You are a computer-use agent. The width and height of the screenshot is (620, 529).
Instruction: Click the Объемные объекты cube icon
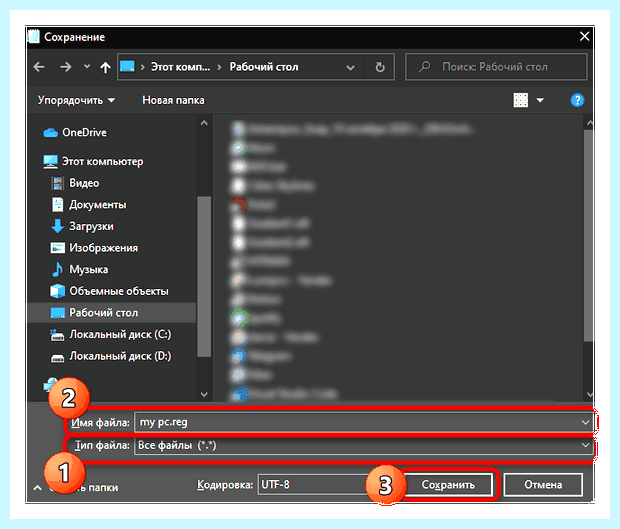[57, 291]
